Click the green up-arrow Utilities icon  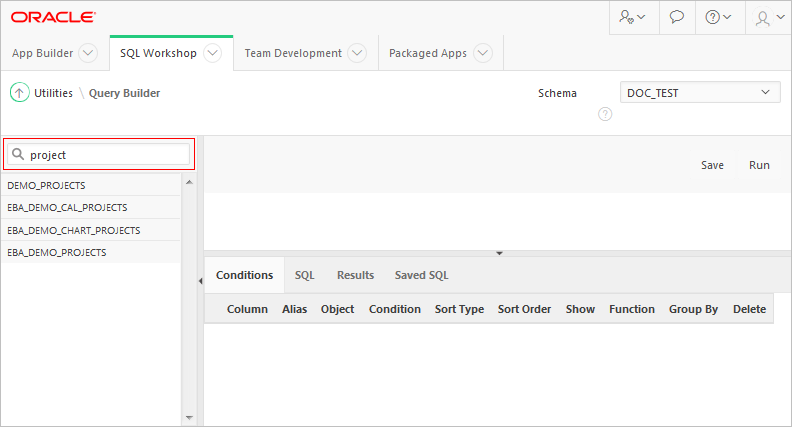[19, 93]
